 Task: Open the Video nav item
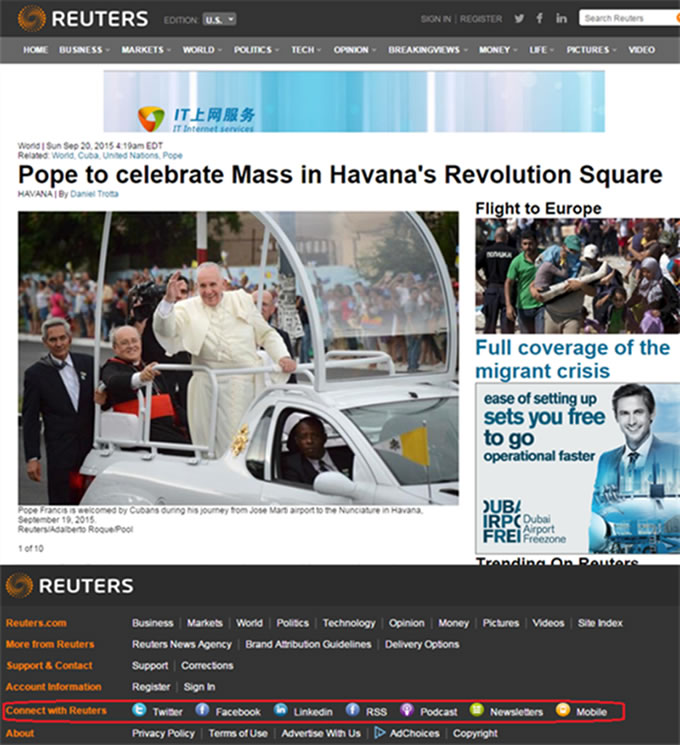(x=642, y=50)
